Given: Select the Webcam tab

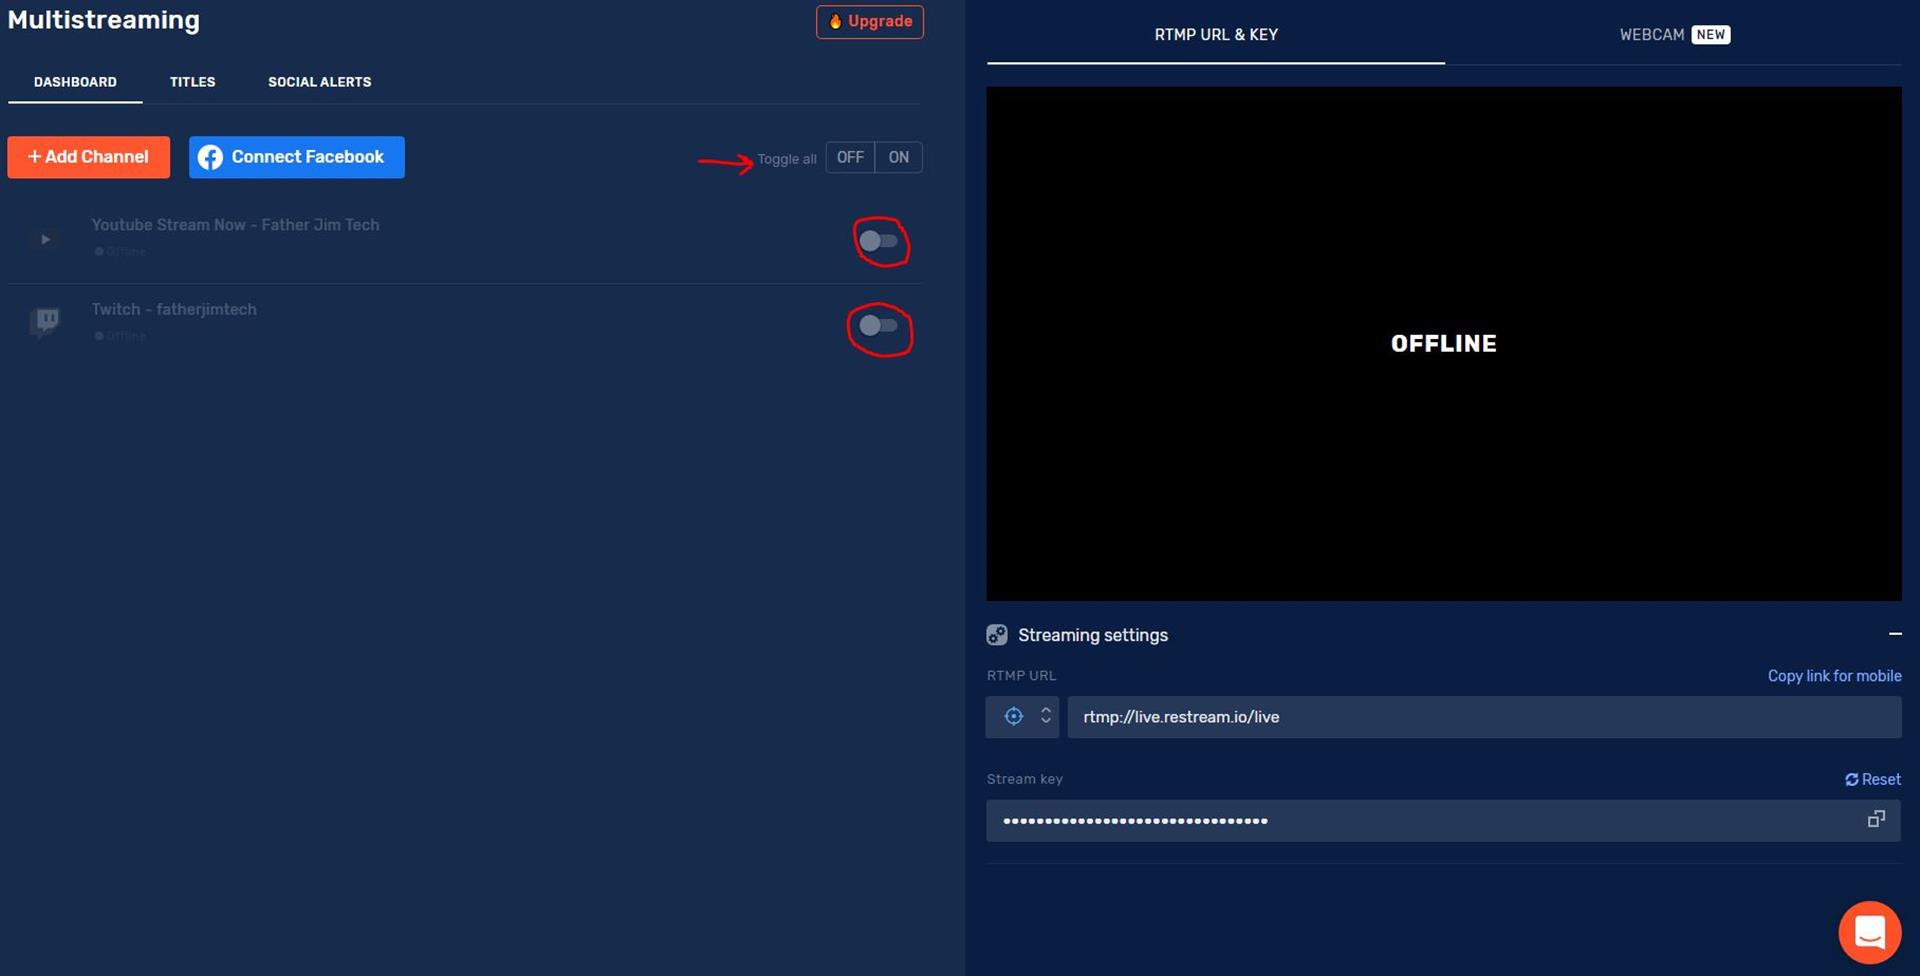Looking at the screenshot, I should pos(1674,35).
